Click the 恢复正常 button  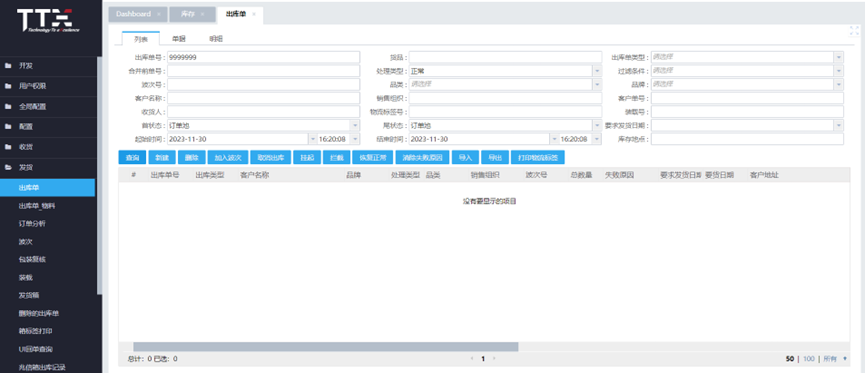pos(372,157)
